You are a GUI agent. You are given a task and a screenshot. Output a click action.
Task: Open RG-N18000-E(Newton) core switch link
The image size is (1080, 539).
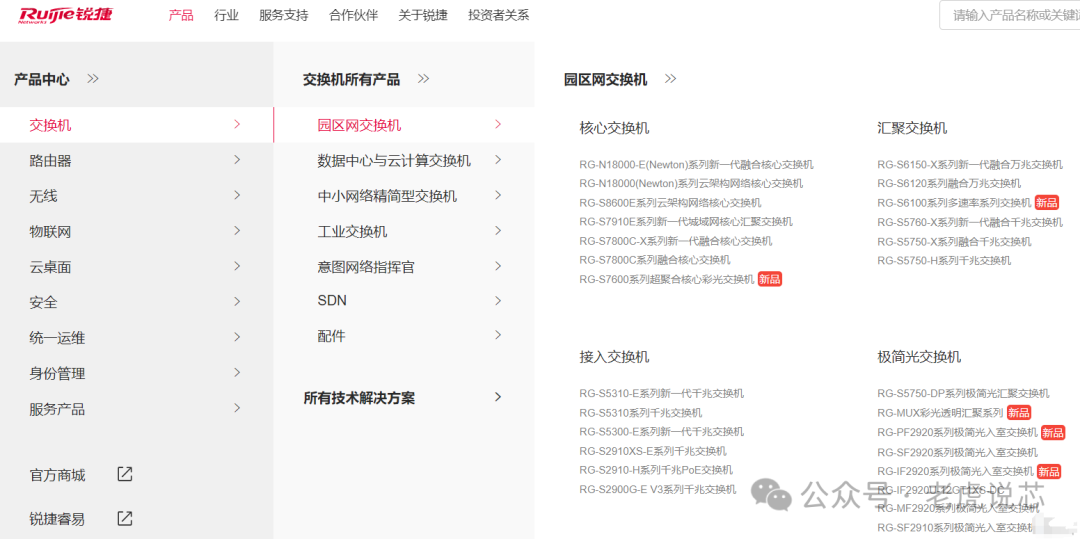tap(696, 165)
